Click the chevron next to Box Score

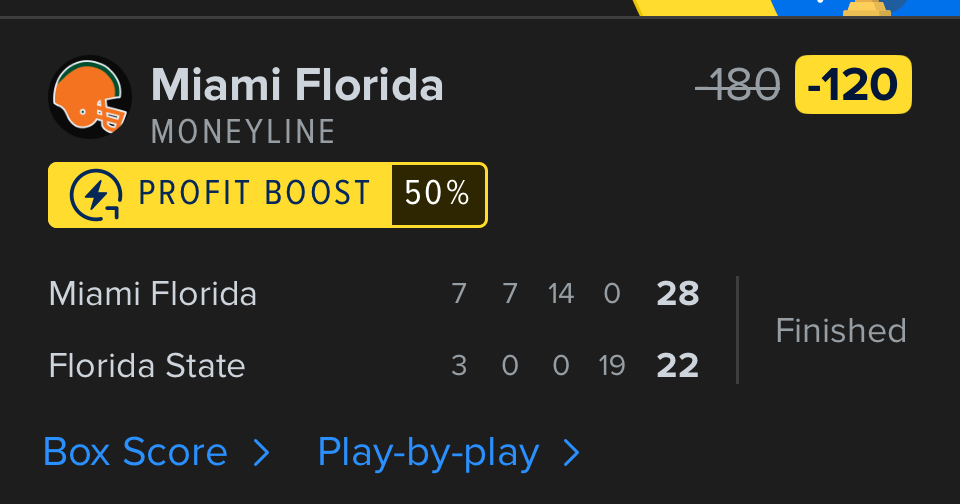coord(262,454)
